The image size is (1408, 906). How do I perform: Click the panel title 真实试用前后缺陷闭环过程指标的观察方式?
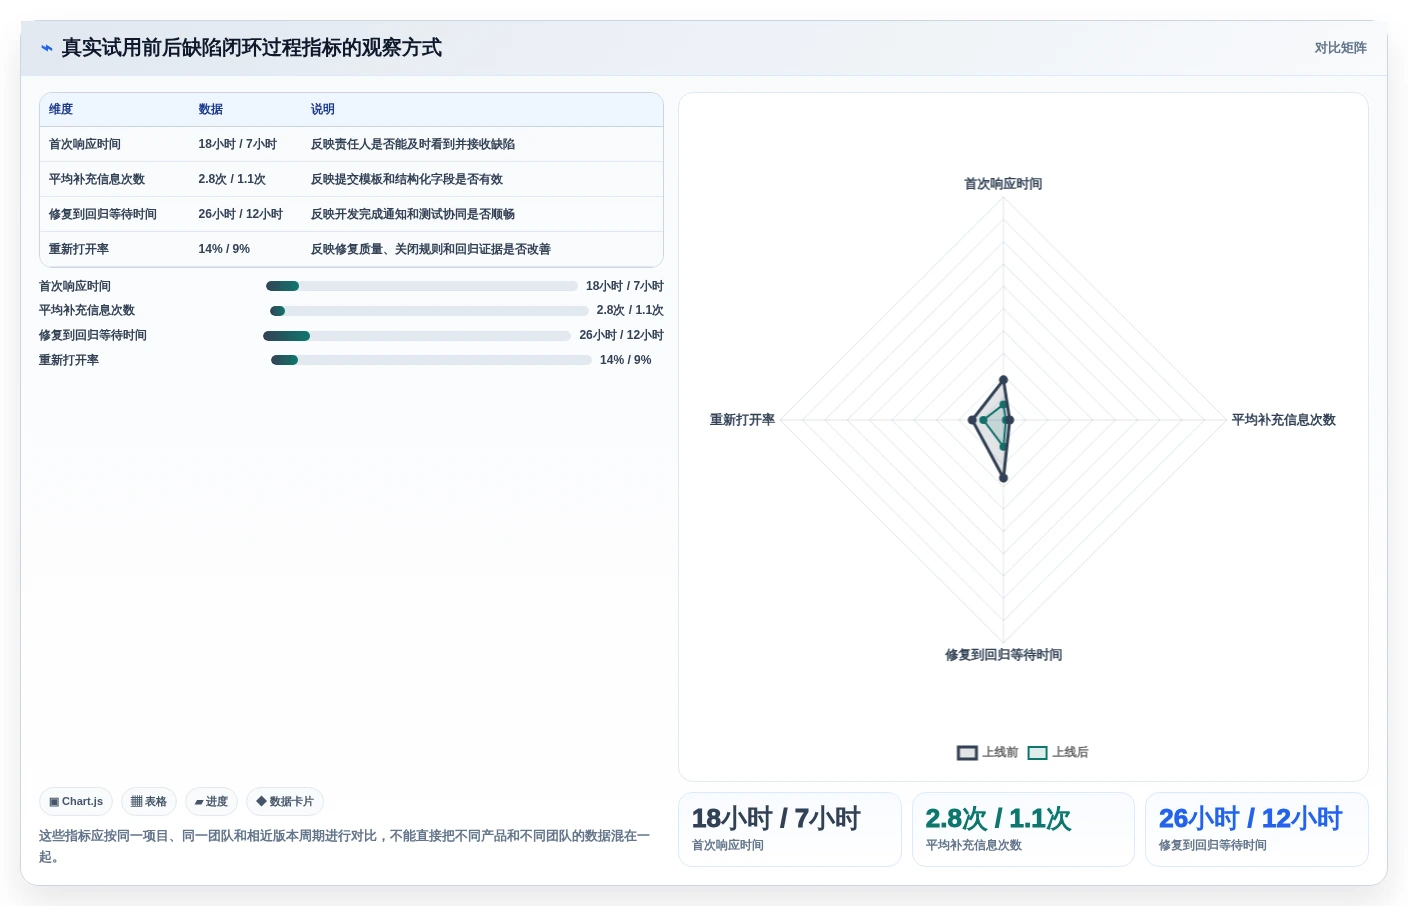click(251, 48)
